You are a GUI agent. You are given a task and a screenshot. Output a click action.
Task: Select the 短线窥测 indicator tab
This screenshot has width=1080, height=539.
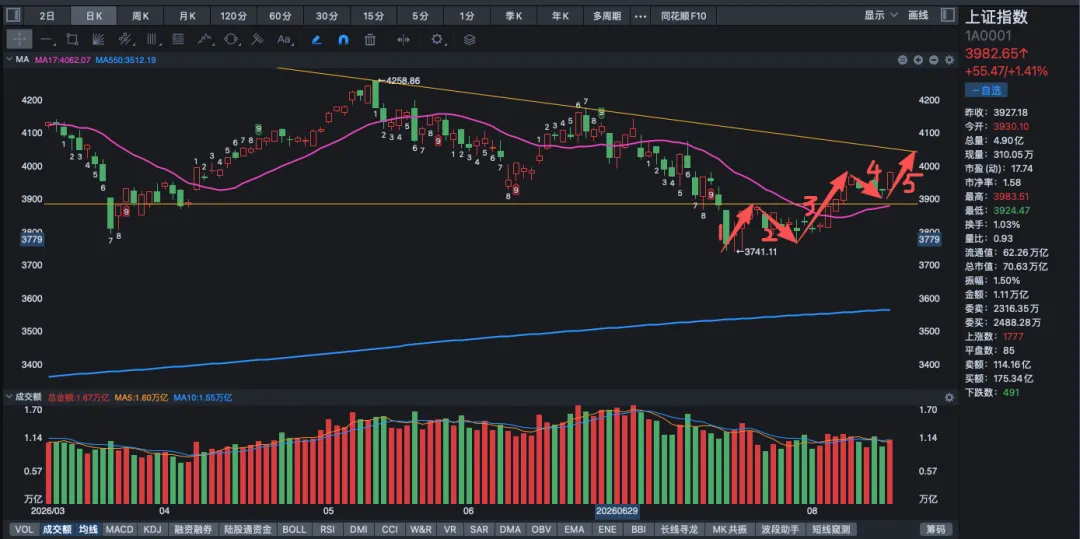(x=831, y=529)
